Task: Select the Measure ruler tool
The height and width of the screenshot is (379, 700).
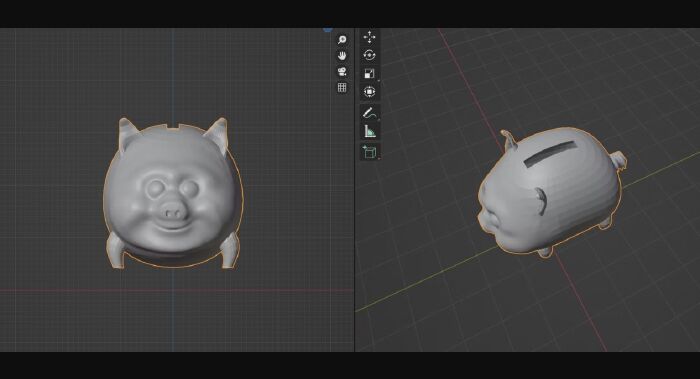Action: click(x=370, y=132)
